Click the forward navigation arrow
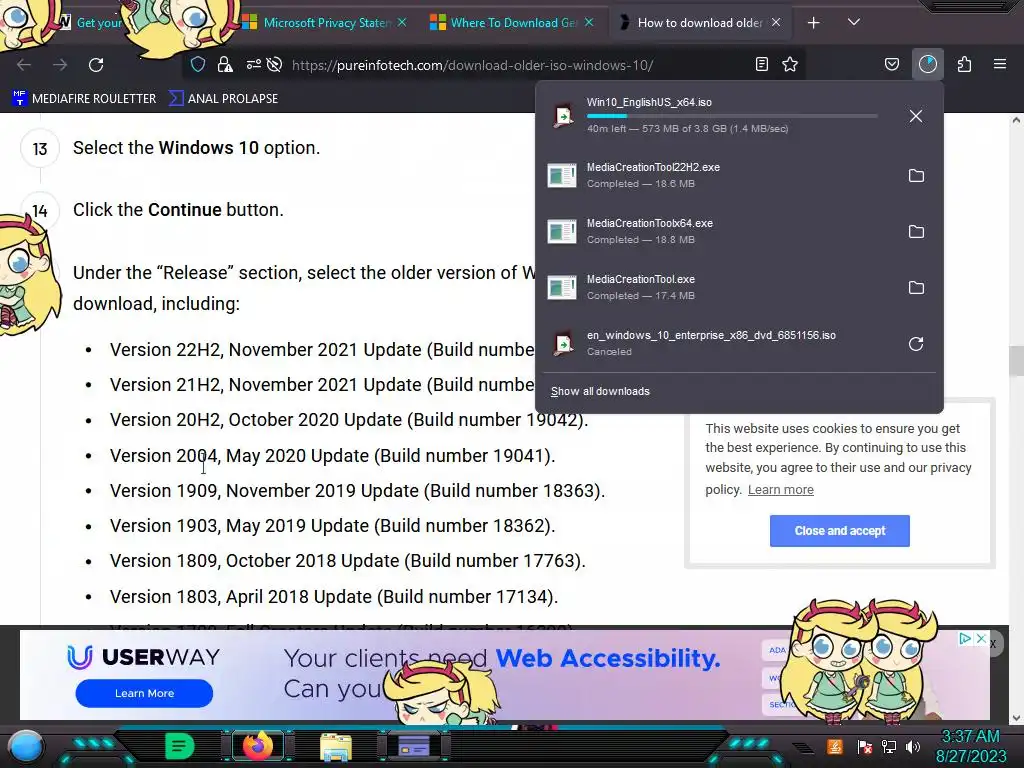 (x=60, y=65)
